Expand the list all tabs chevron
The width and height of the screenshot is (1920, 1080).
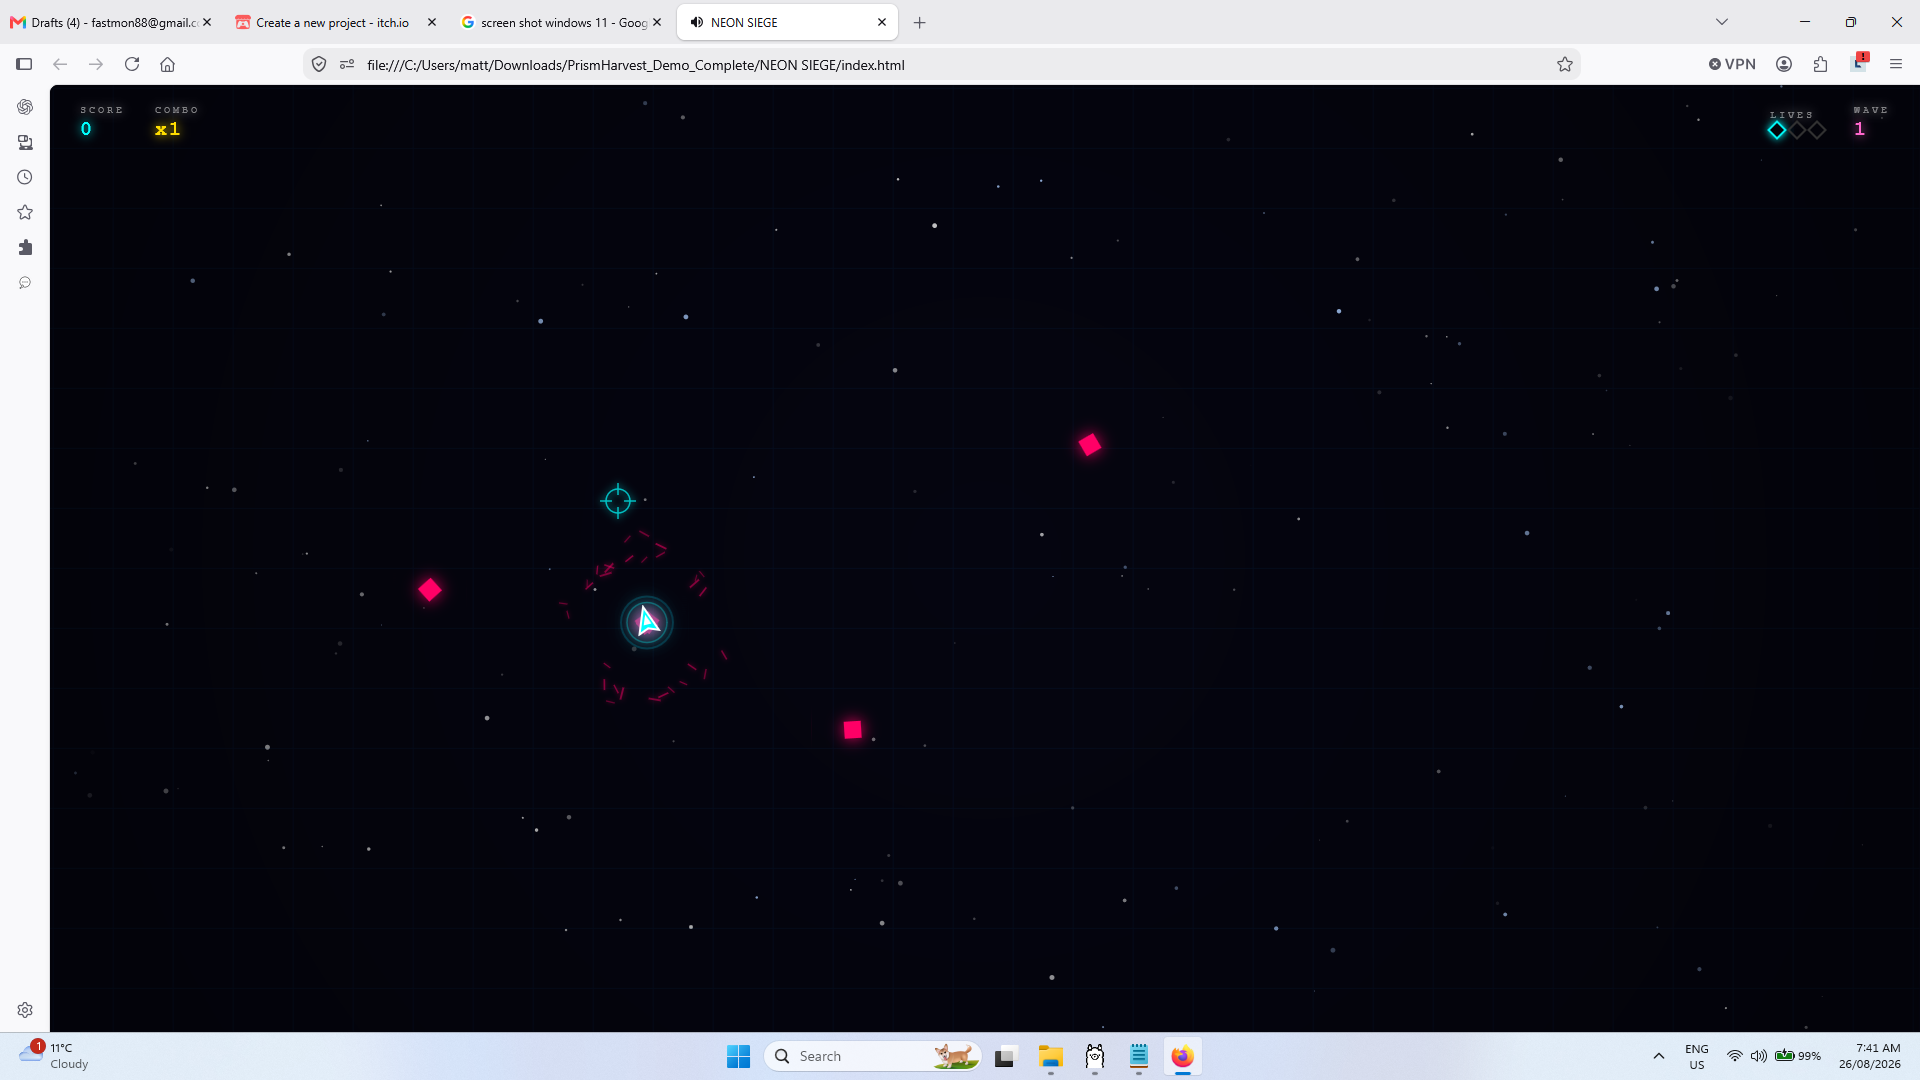tap(1722, 22)
